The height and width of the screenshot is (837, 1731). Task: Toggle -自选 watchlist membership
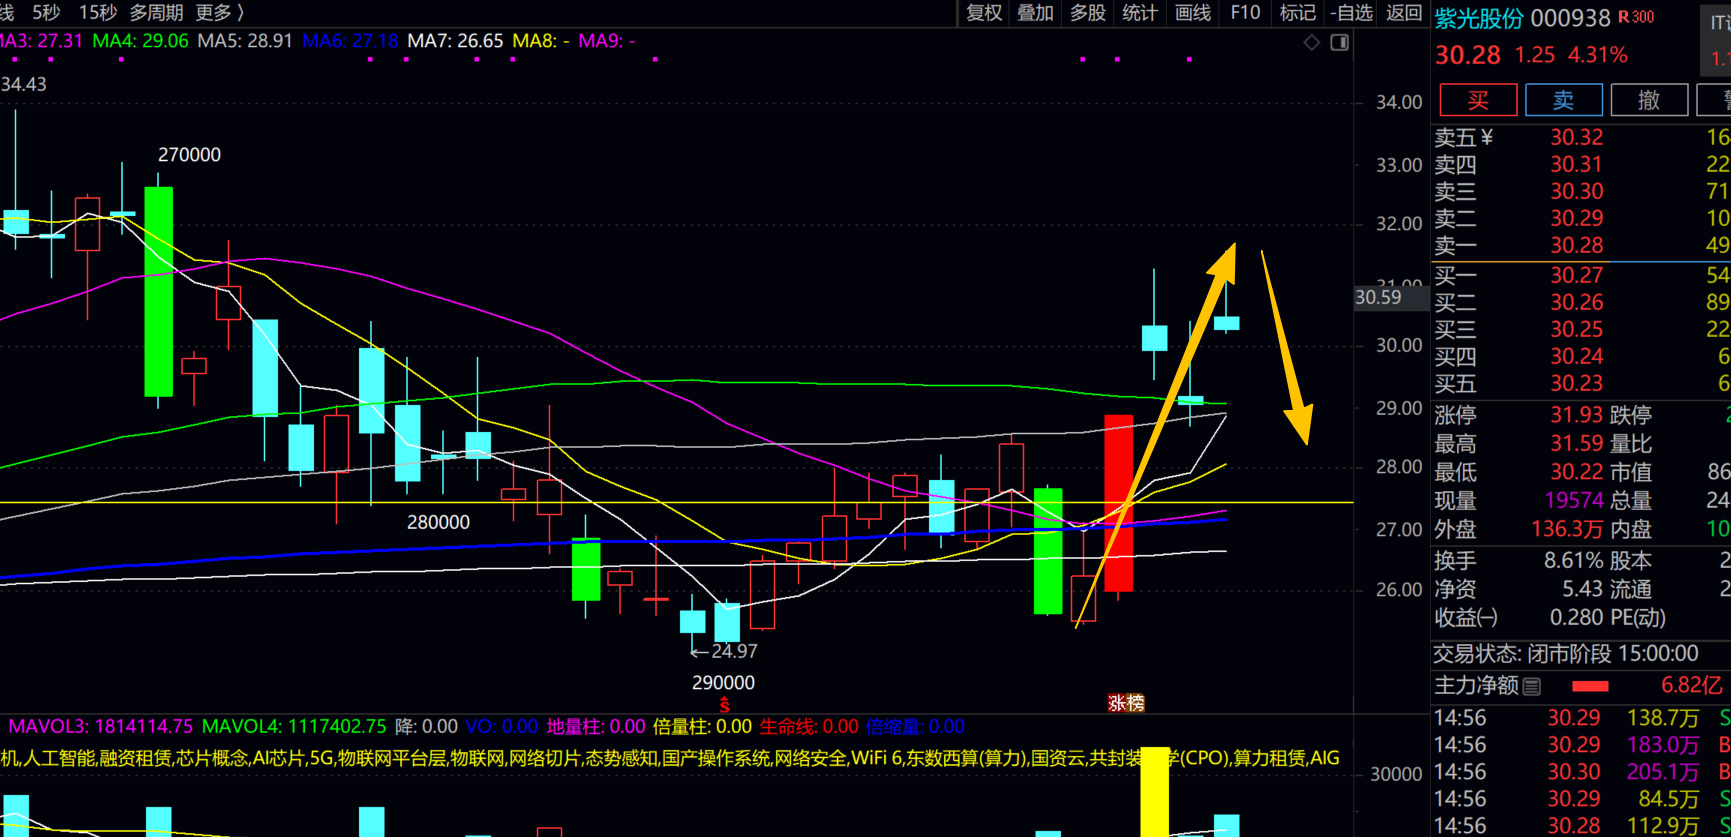click(x=1351, y=13)
